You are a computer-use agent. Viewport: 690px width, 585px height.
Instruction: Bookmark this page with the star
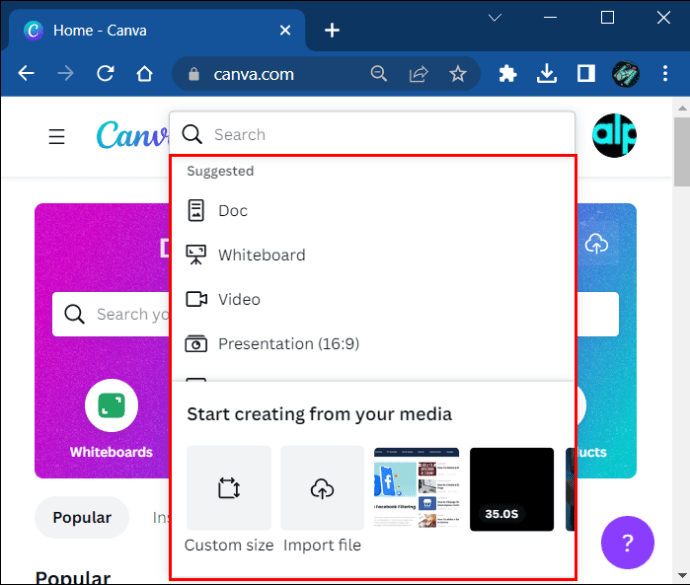[x=458, y=74]
